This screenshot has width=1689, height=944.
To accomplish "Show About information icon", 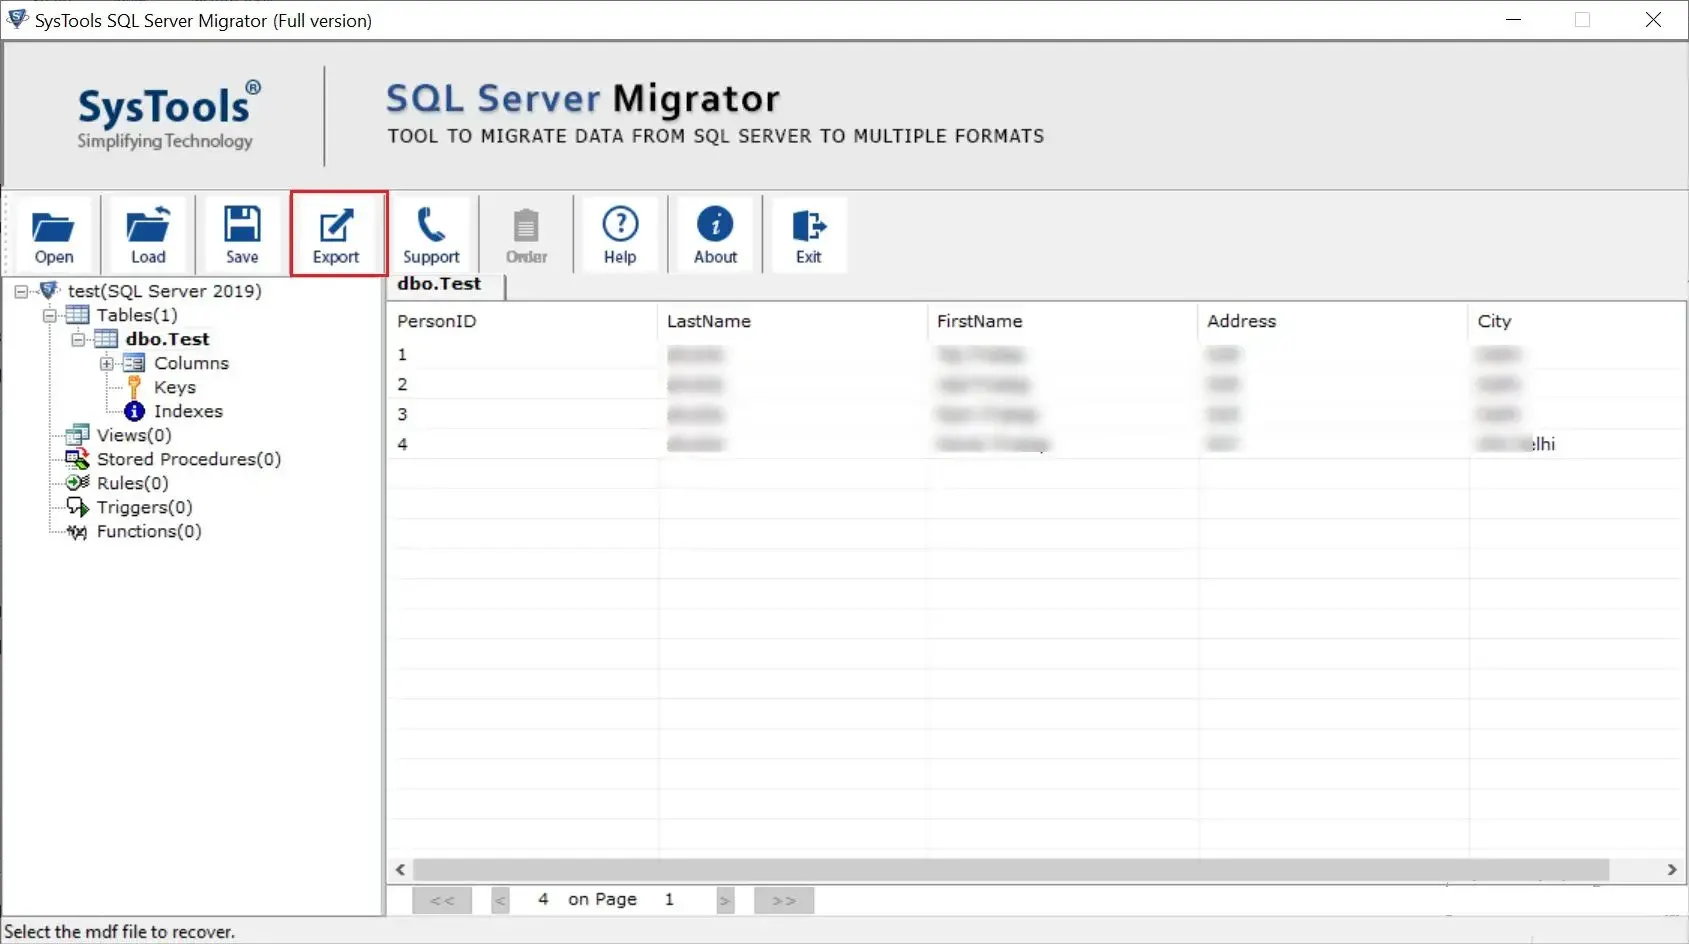I will (716, 234).
